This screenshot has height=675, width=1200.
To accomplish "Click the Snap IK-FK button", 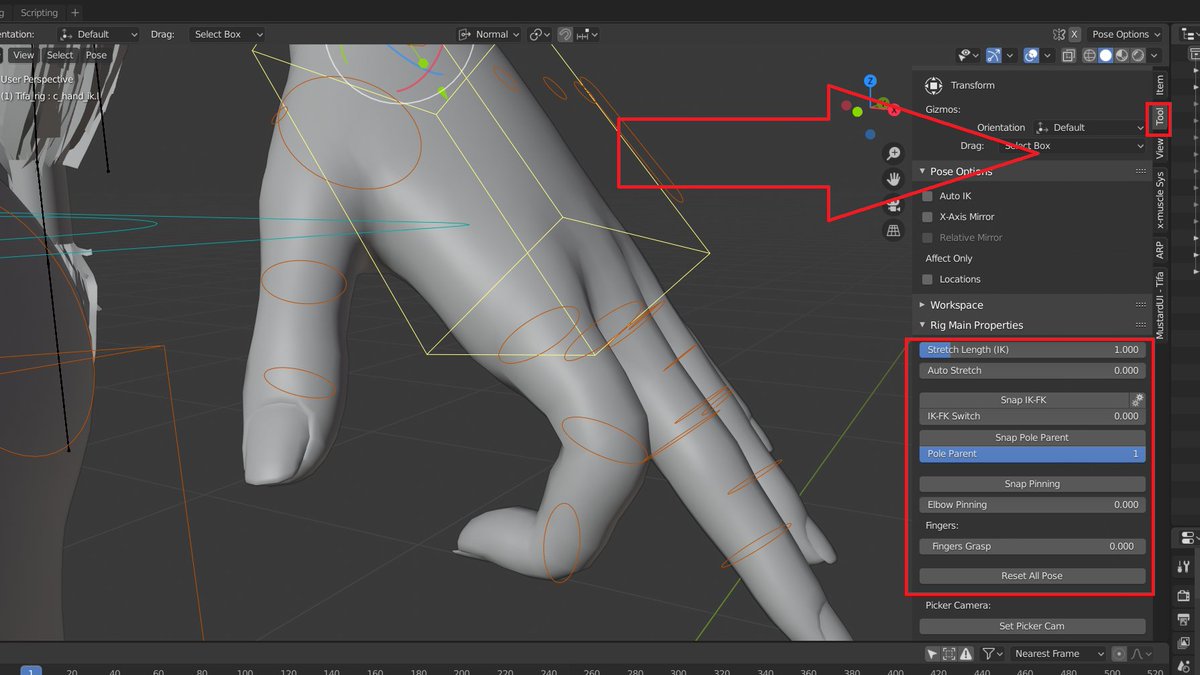I will click(x=1024, y=400).
